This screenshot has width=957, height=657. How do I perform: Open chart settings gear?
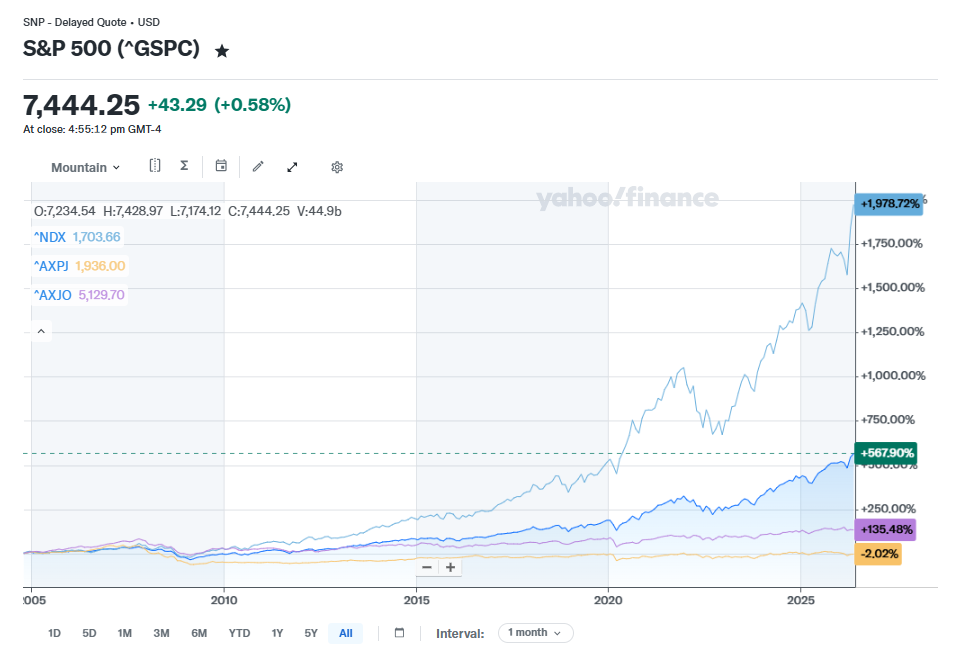click(x=337, y=167)
